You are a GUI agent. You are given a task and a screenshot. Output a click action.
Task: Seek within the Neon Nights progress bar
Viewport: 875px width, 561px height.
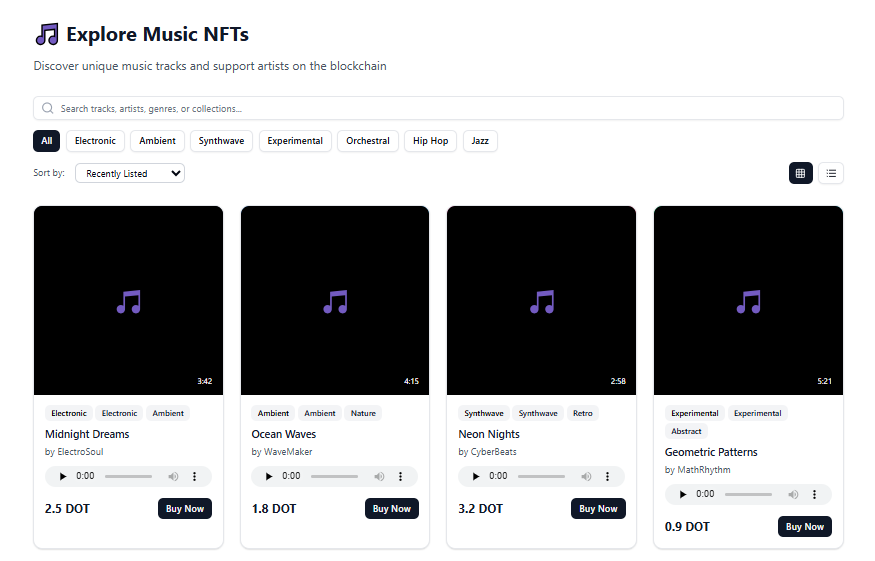coord(541,476)
